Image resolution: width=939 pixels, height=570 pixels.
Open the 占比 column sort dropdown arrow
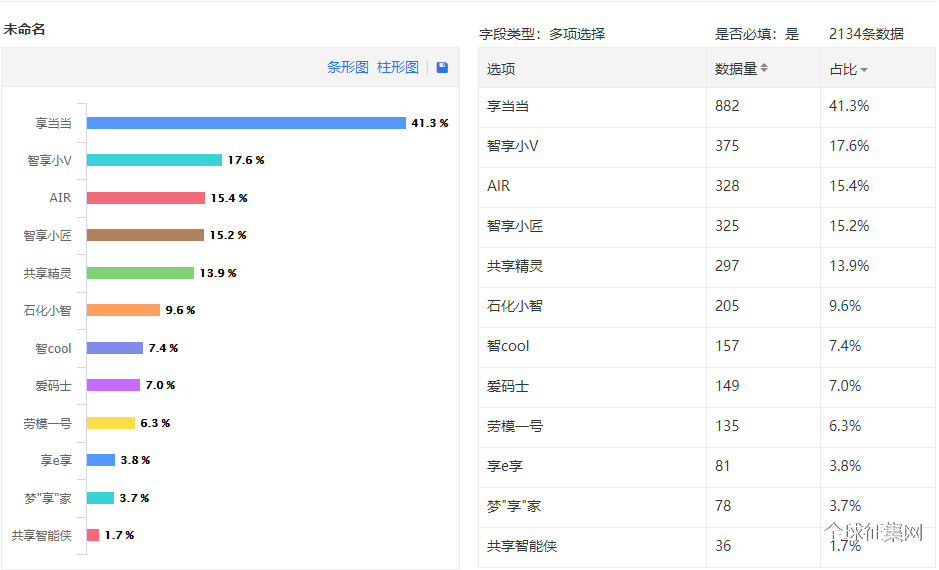tap(864, 71)
